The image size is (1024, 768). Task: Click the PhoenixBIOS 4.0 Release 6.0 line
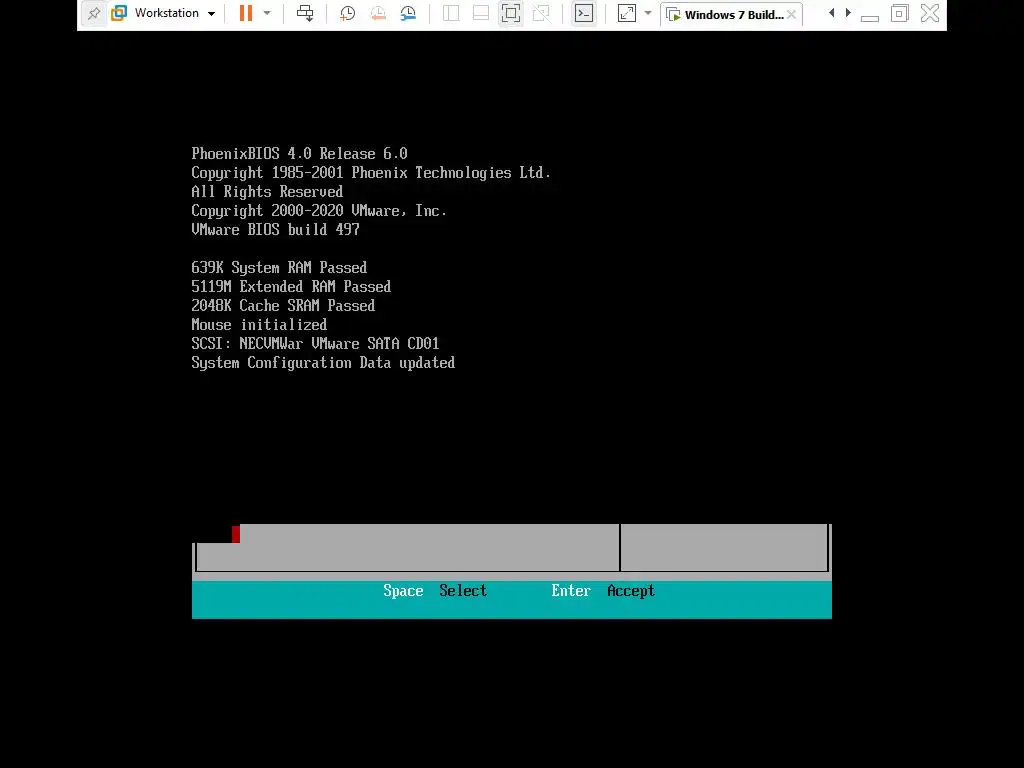[299, 153]
